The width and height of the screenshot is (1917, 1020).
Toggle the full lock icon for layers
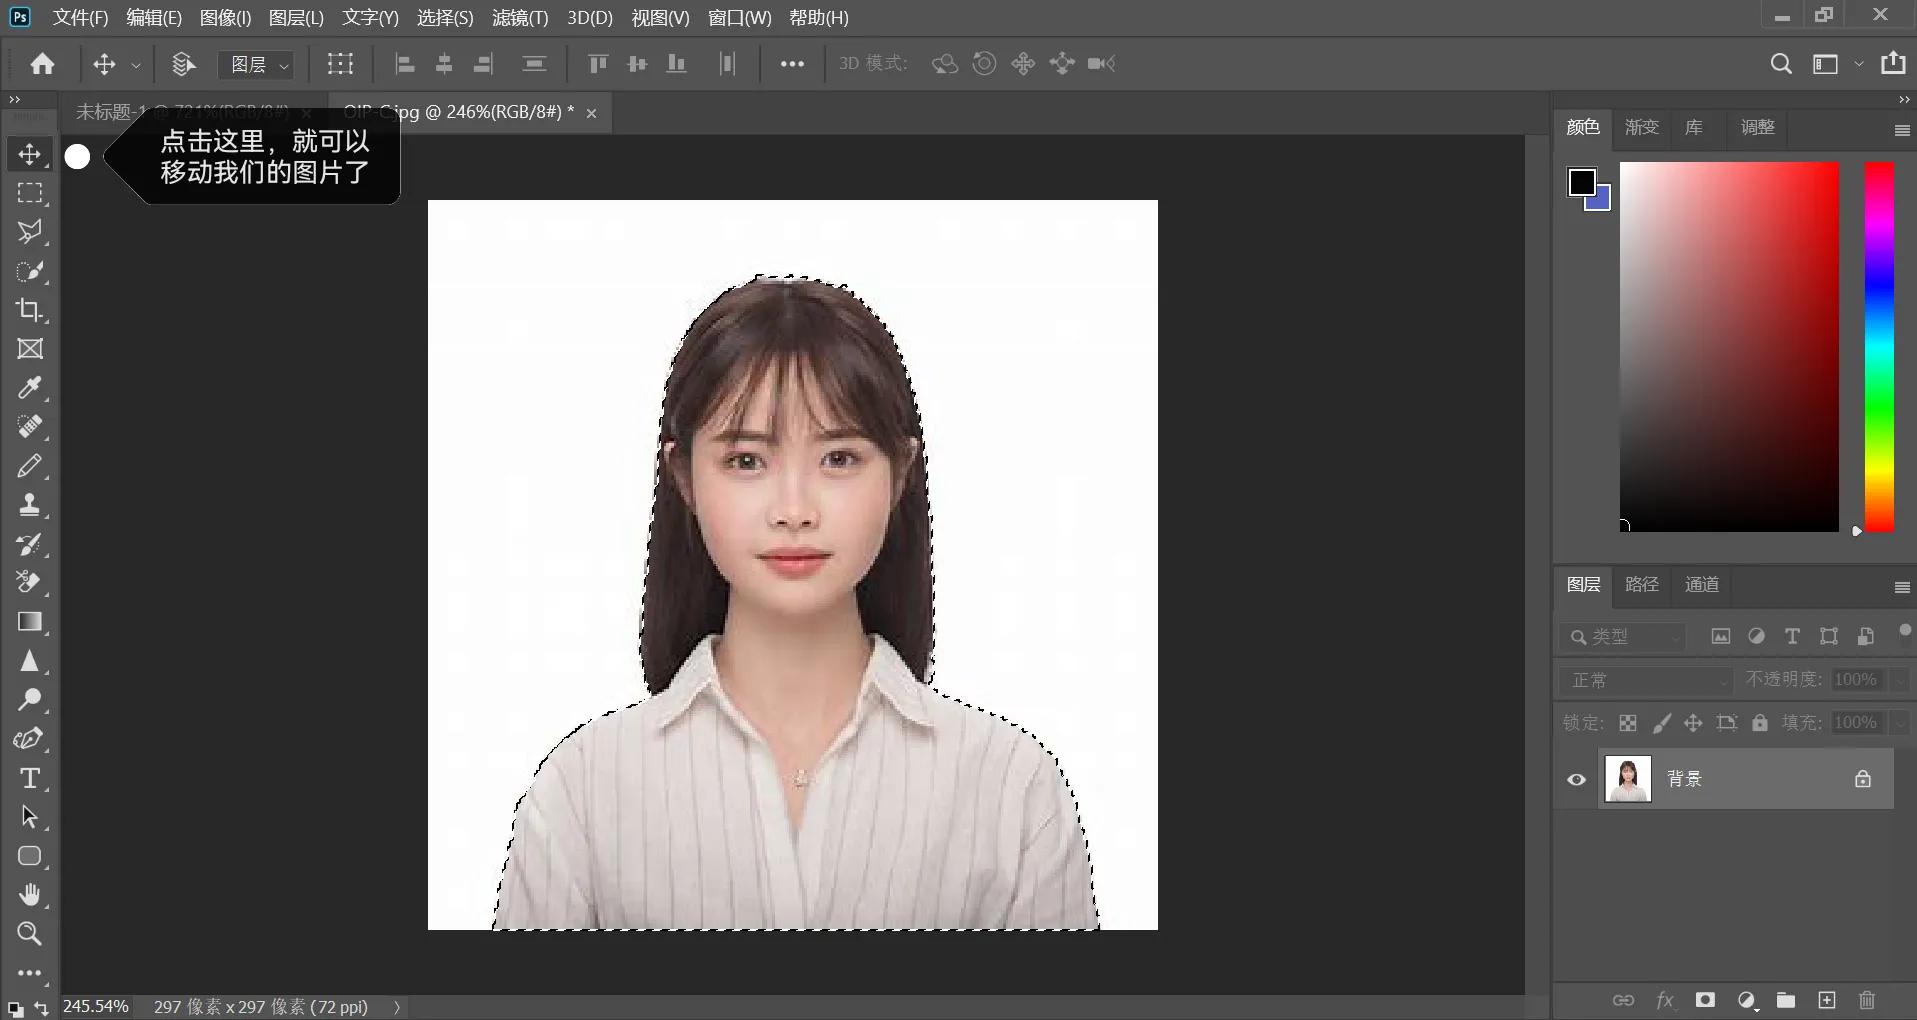[x=1761, y=723]
